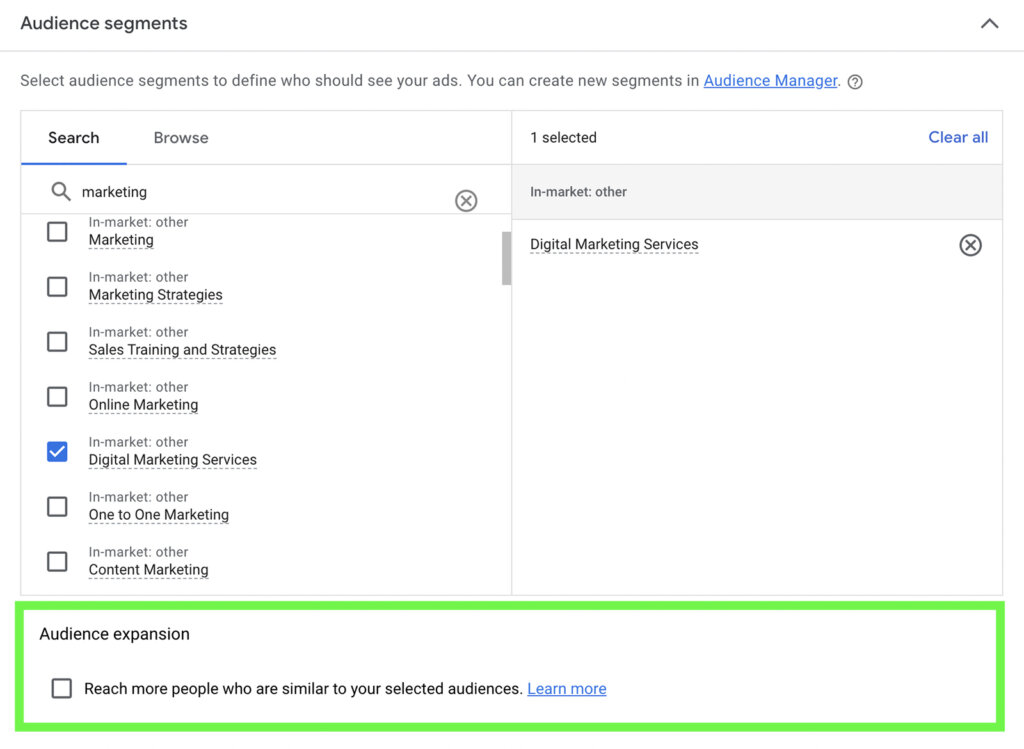1024x749 pixels.
Task: Check the Marketing segment checkbox
Action: click(57, 231)
